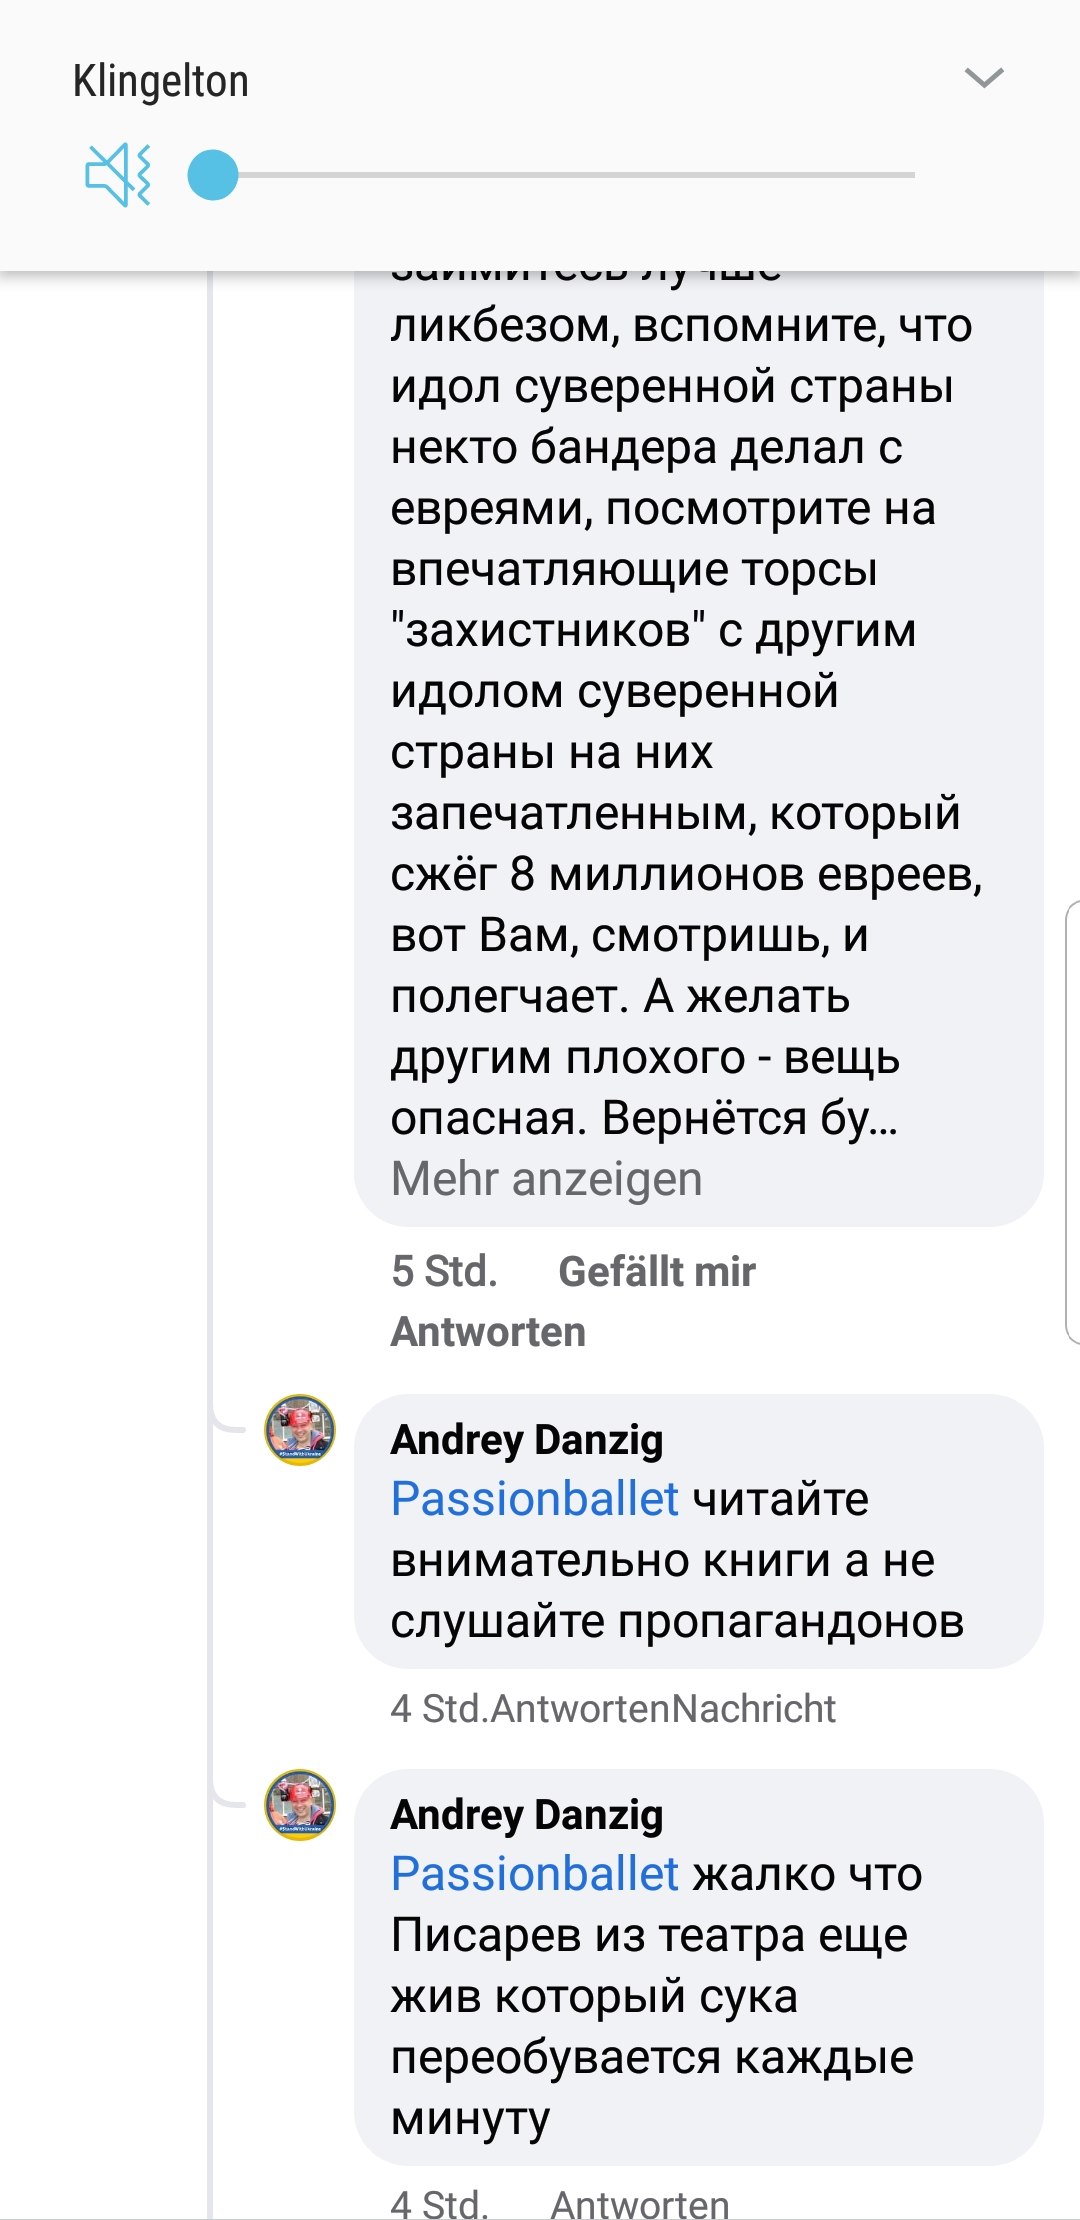
Task: Tap 'Antworten' under the 'пропагандонов' reply
Action: [x=580, y=1709]
